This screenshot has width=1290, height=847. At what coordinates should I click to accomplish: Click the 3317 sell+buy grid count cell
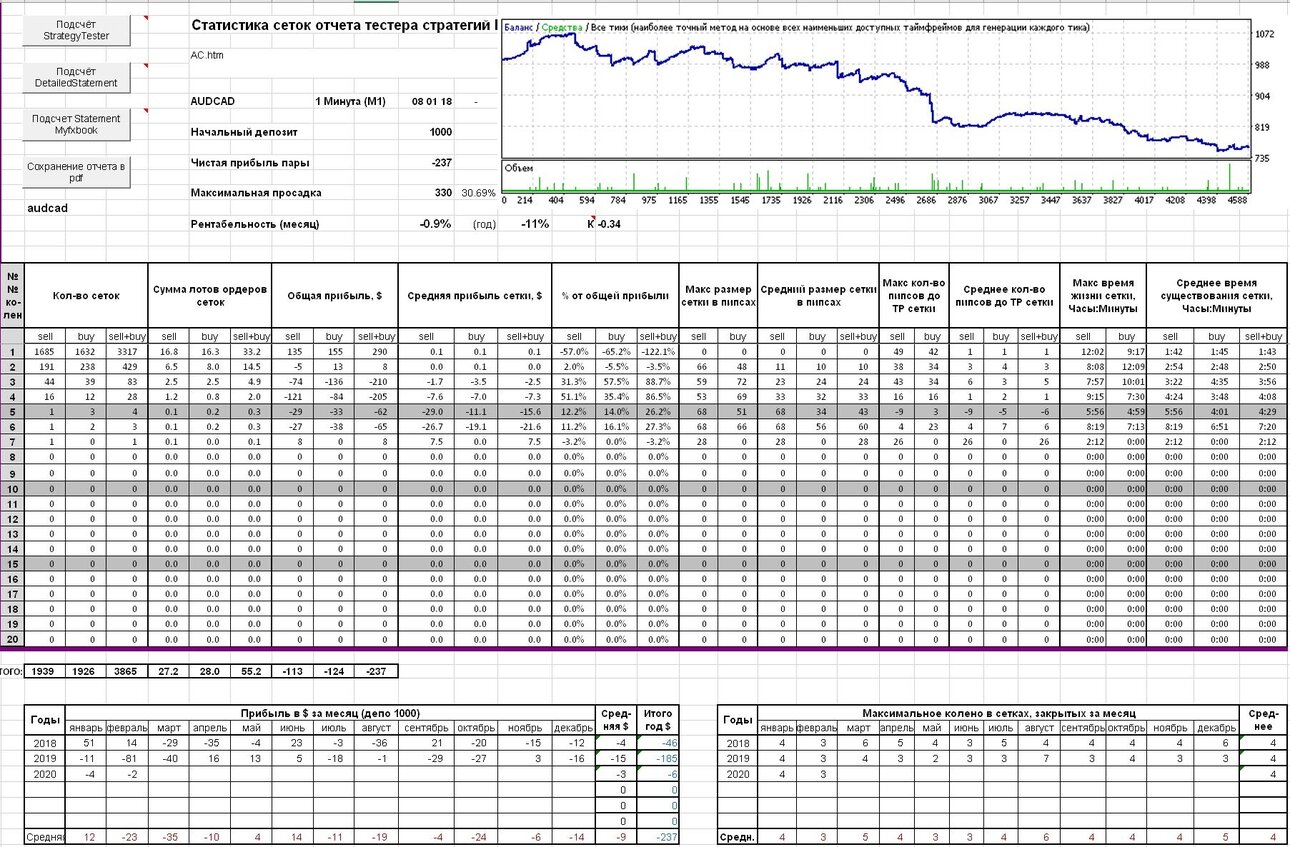(127, 352)
